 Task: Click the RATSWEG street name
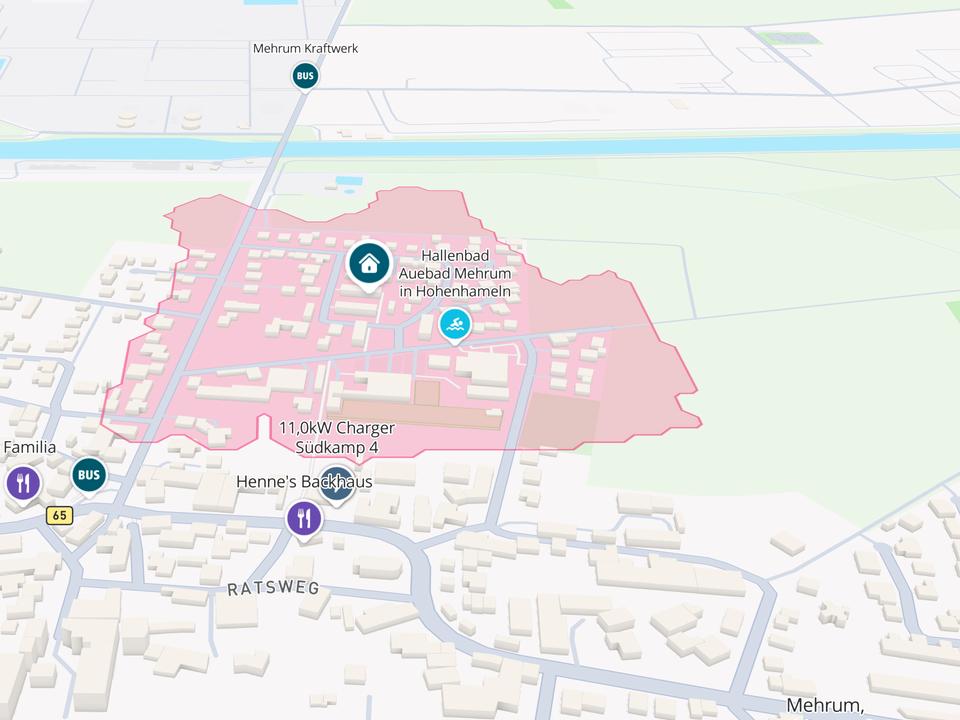point(273,588)
